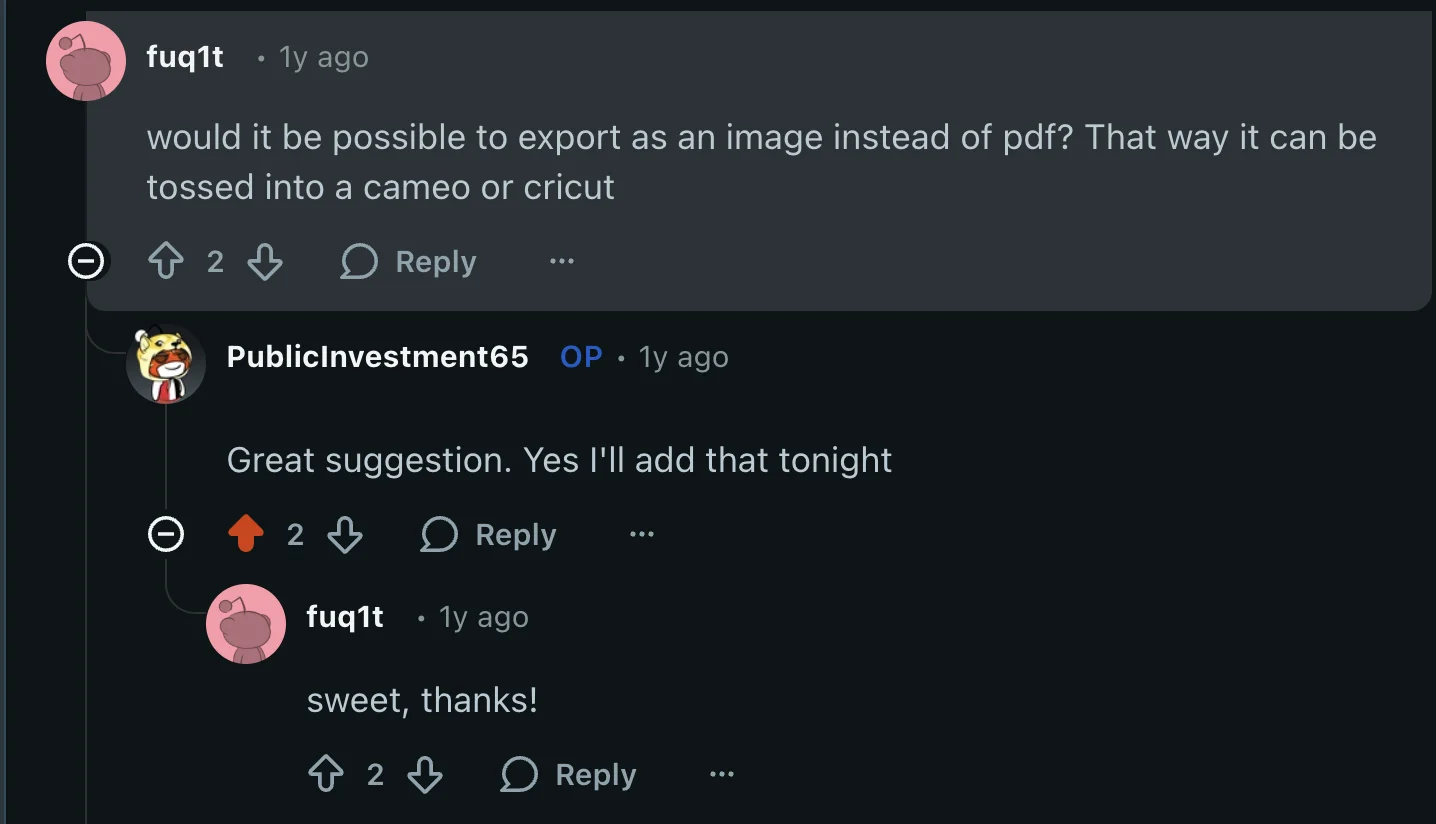The height and width of the screenshot is (824, 1436).
Task: Remove the active upvote on "Great suggestion" reply
Action: coord(245,534)
